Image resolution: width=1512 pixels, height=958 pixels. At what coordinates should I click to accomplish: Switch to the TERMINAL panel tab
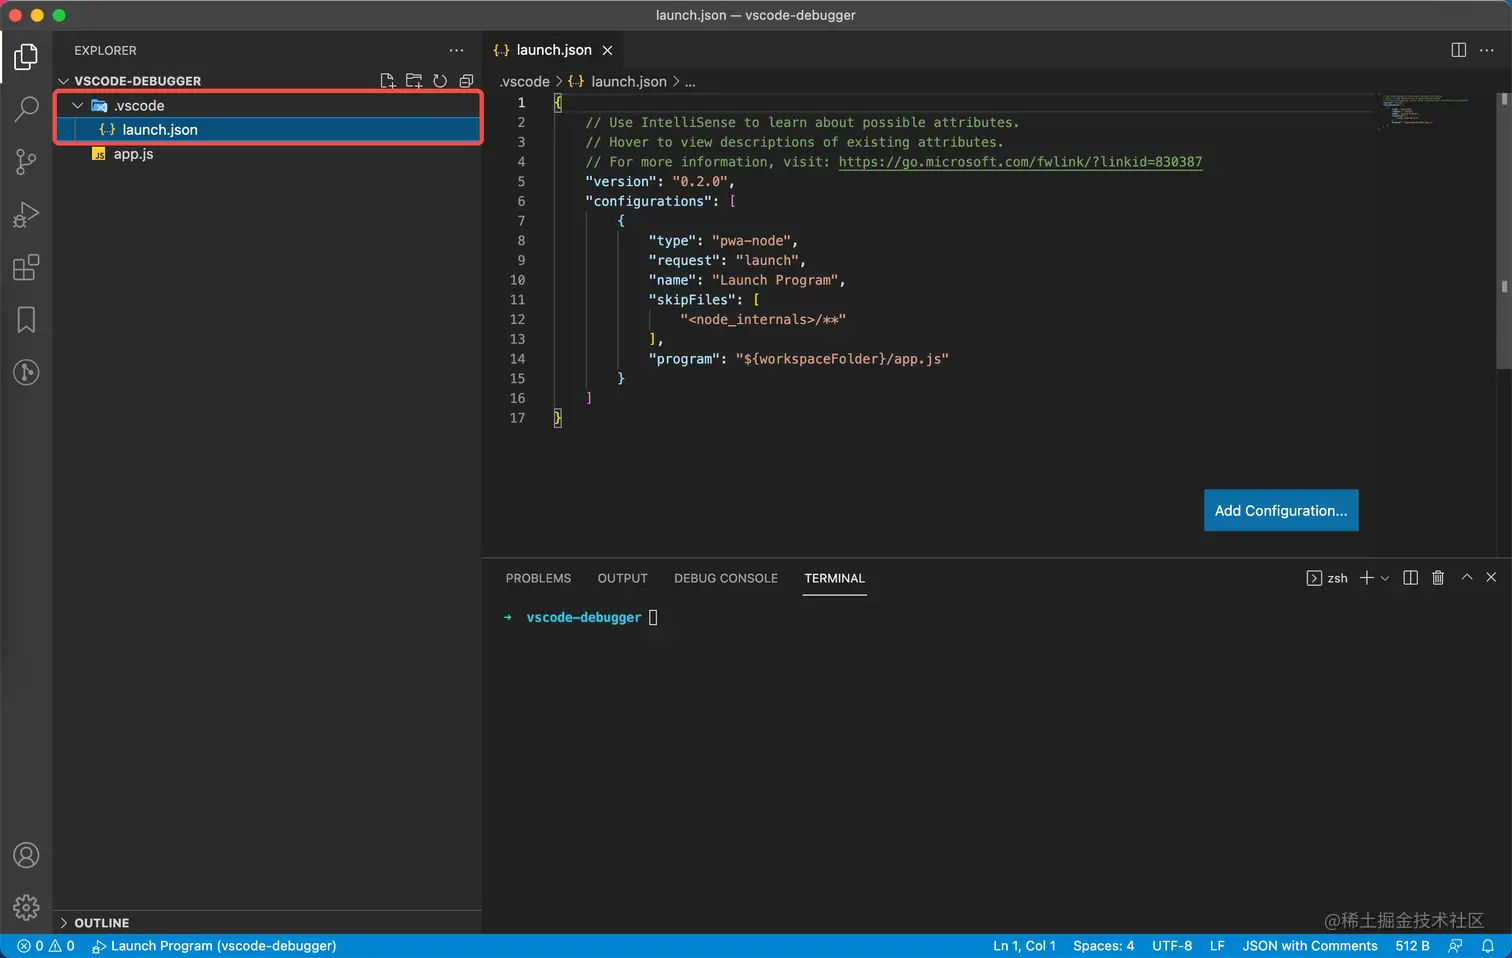pyautogui.click(x=835, y=578)
